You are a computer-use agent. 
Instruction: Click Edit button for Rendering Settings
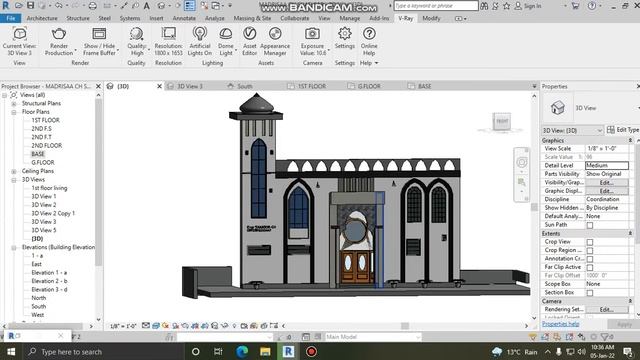pos(607,309)
